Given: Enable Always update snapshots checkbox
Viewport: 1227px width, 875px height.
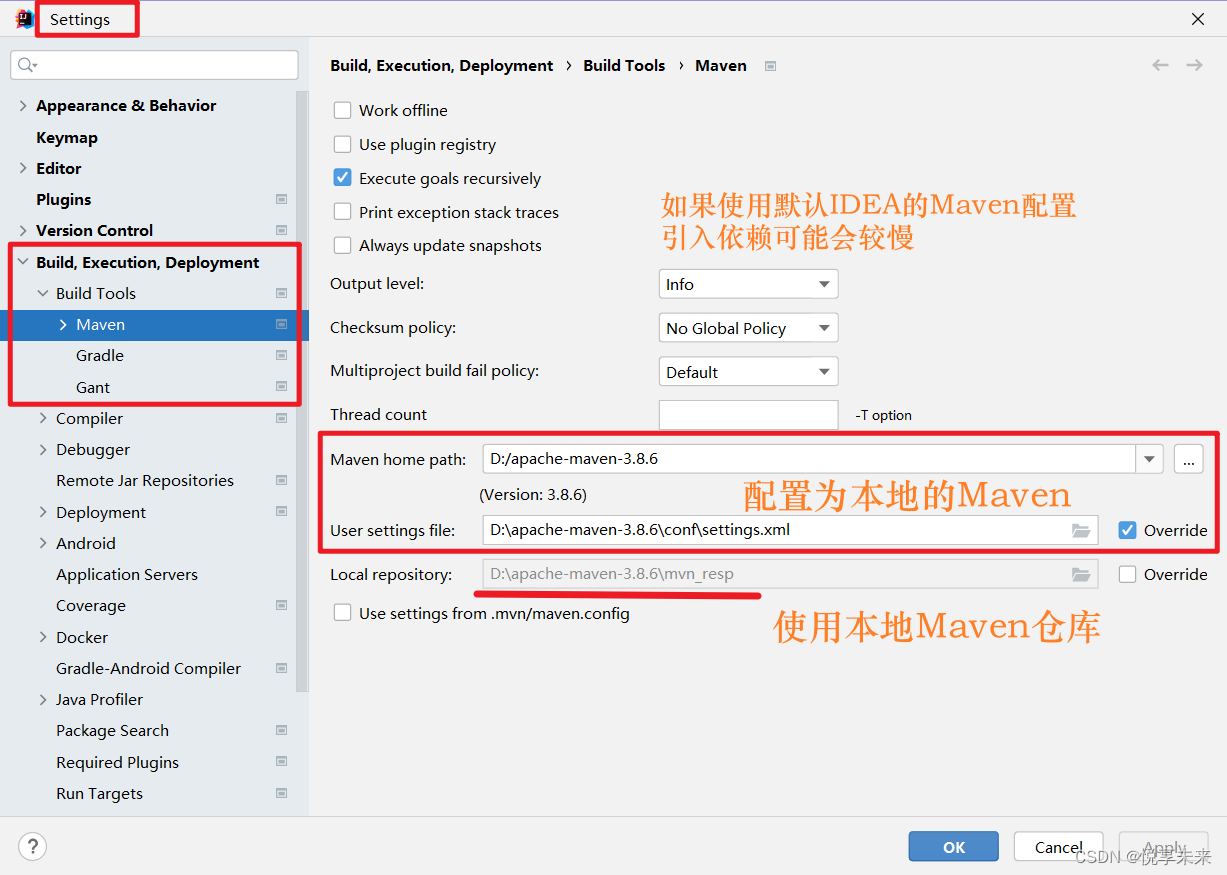Looking at the screenshot, I should click(343, 245).
